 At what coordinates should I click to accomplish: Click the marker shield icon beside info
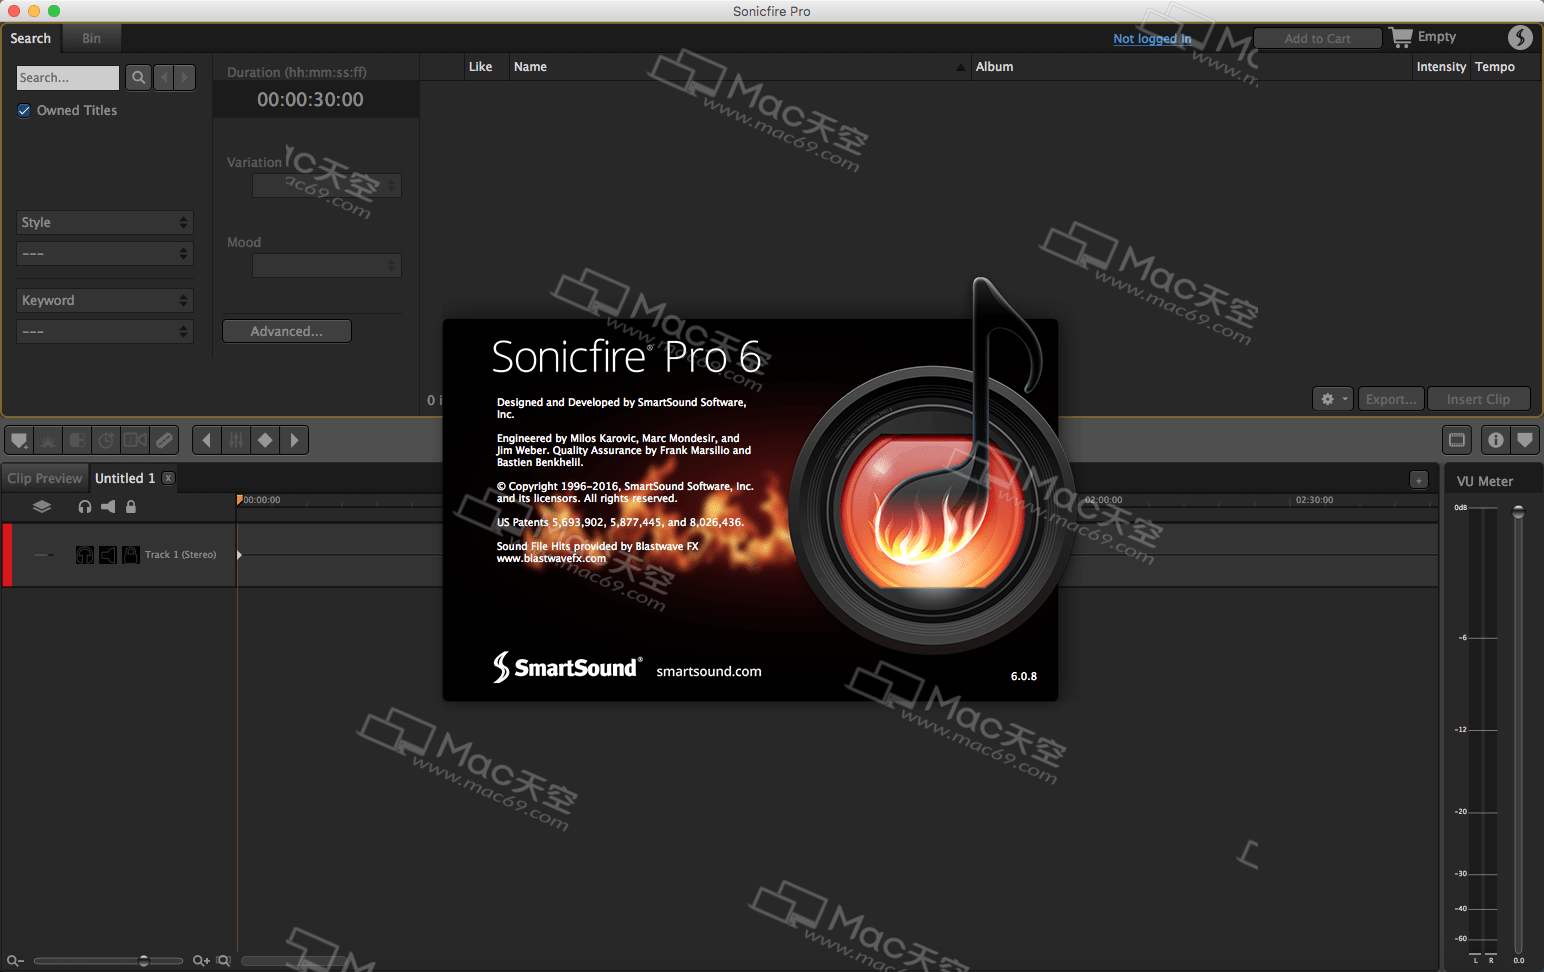(1524, 440)
